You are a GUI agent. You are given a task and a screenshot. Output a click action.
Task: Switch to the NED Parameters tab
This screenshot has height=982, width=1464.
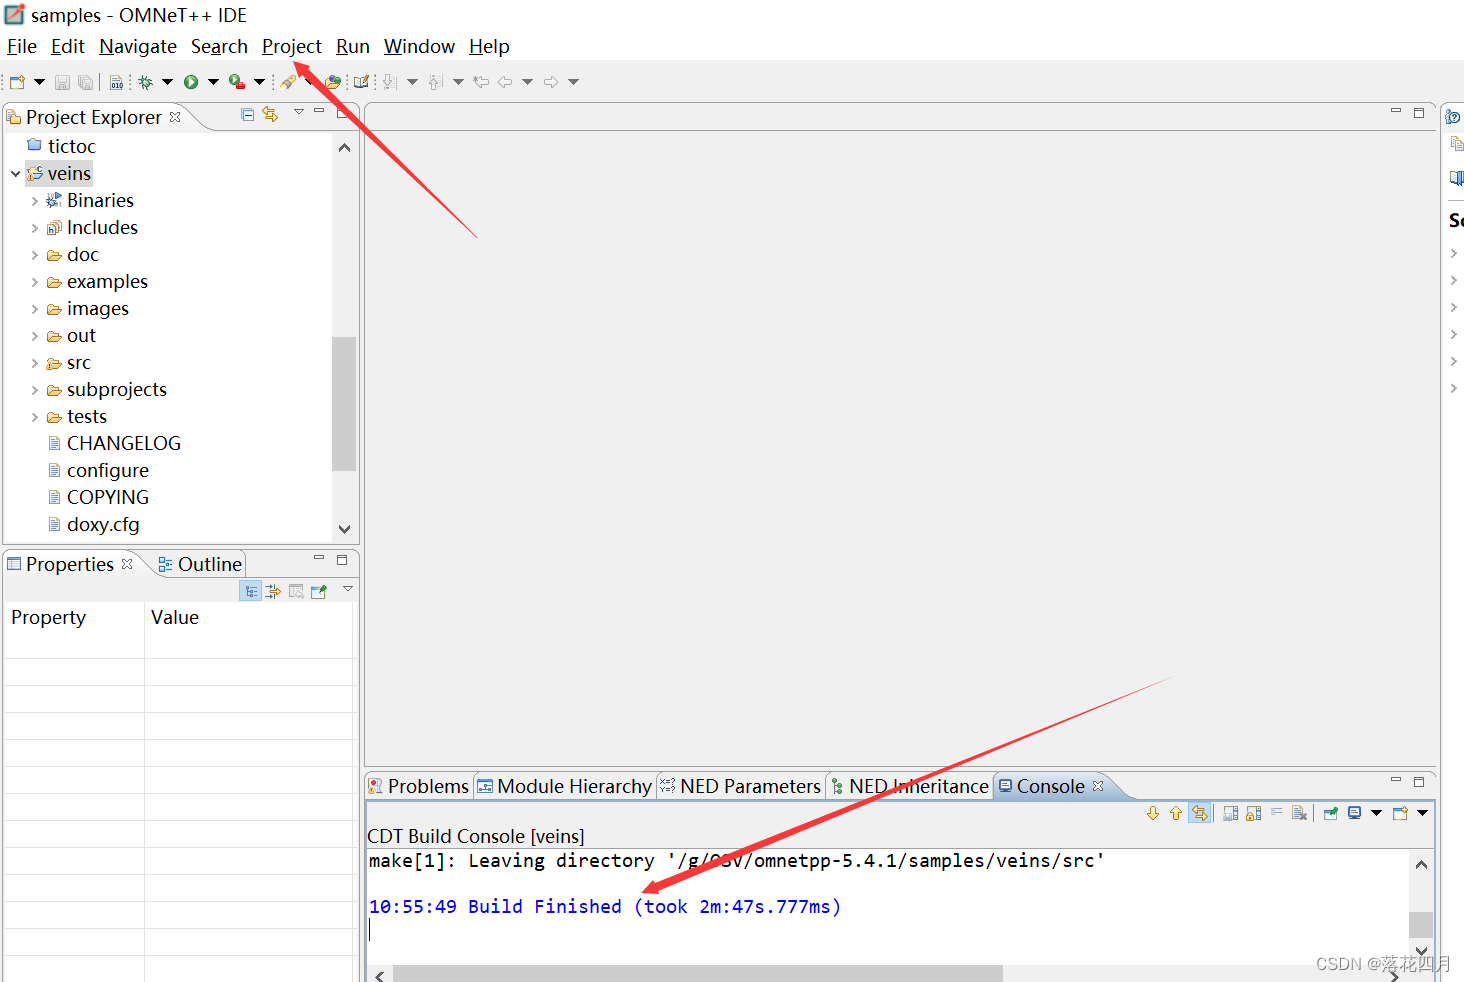tap(740, 786)
